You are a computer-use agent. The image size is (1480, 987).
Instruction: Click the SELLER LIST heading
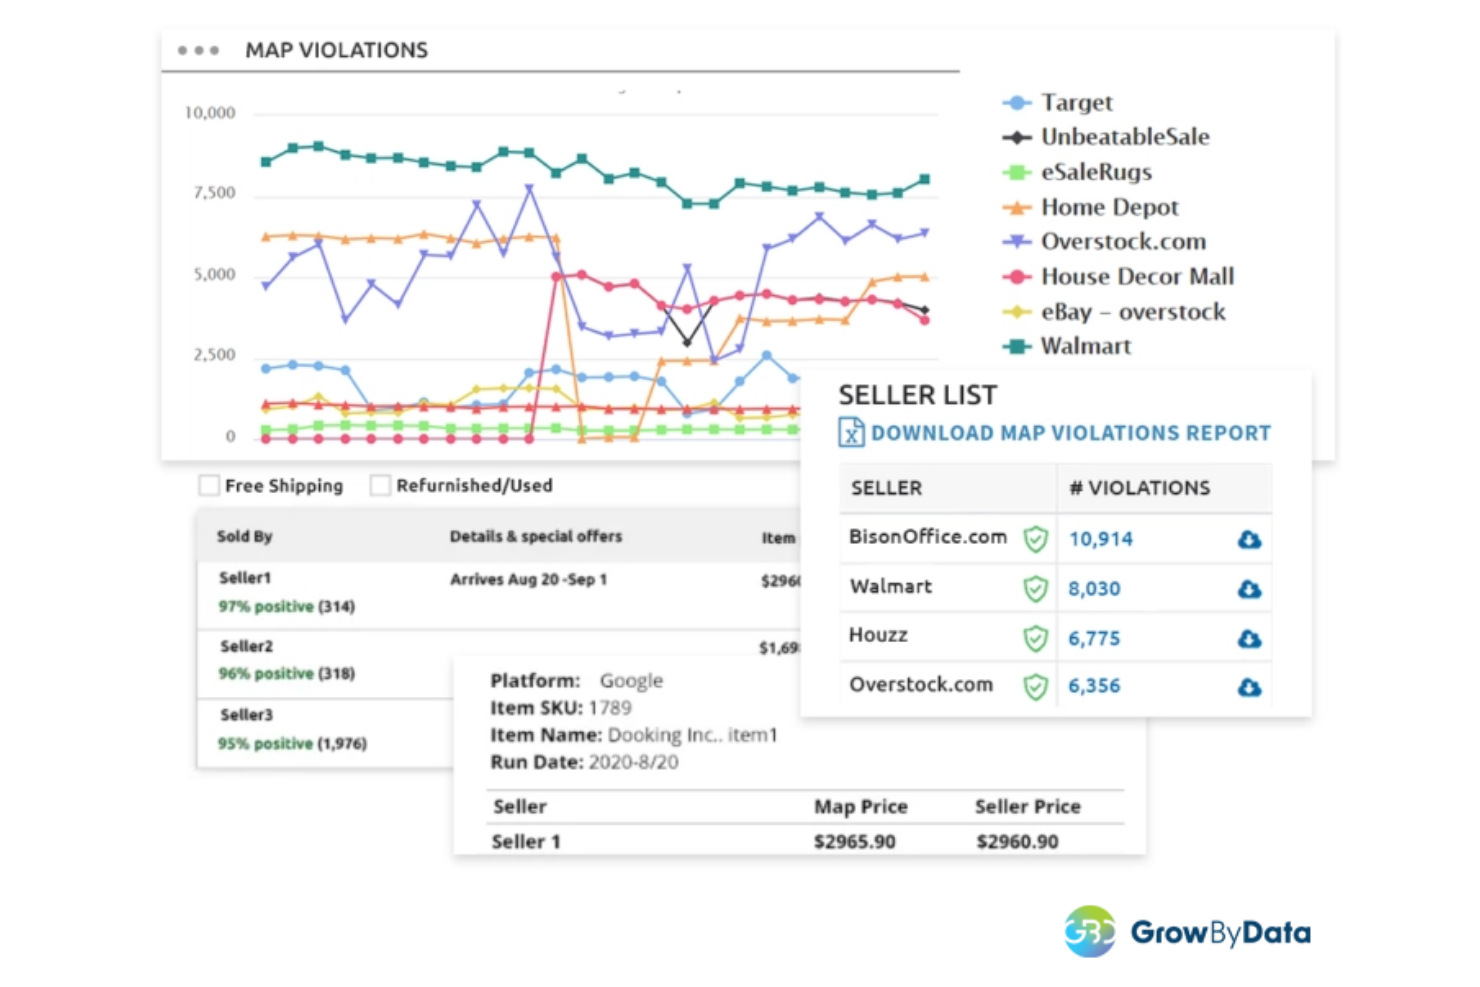pyautogui.click(x=917, y=395)
